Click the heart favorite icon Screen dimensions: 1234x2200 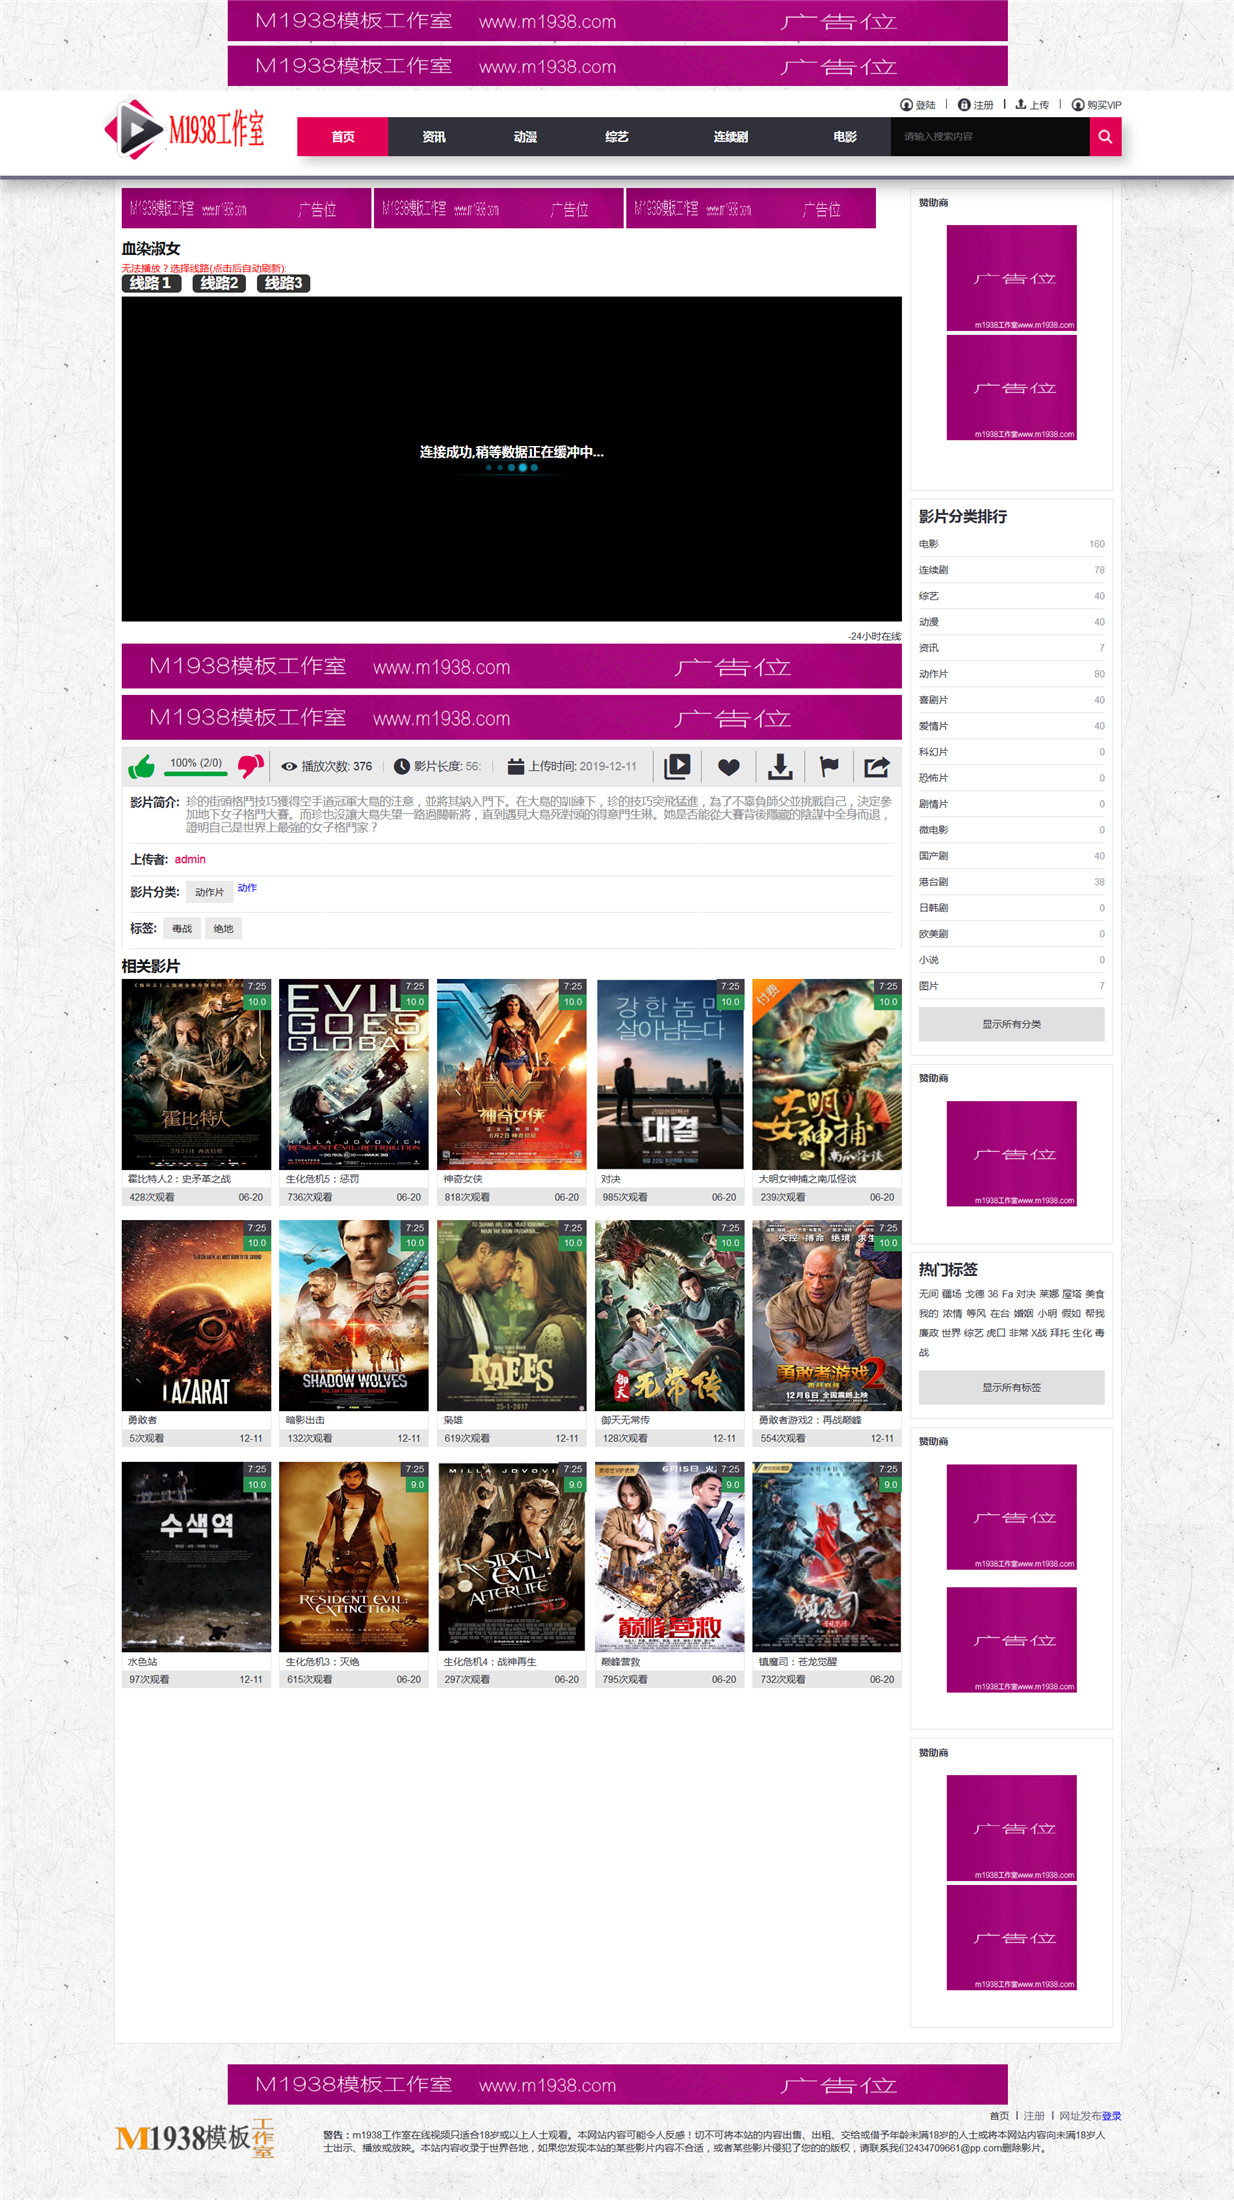pos(729,767)
